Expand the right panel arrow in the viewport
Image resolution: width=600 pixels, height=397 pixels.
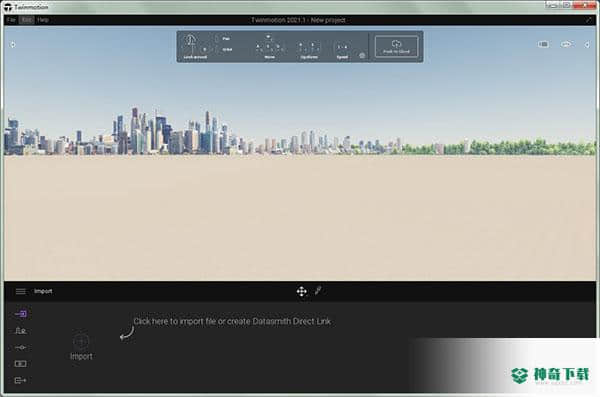click(x=587, y=45)
